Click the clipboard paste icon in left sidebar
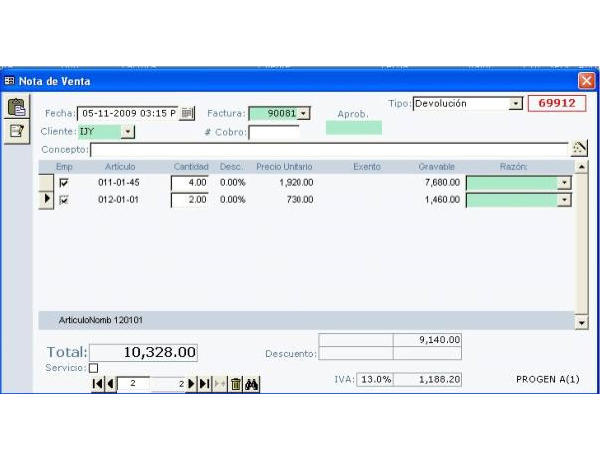Screen dimensions: 600x460 click(16, 108)
